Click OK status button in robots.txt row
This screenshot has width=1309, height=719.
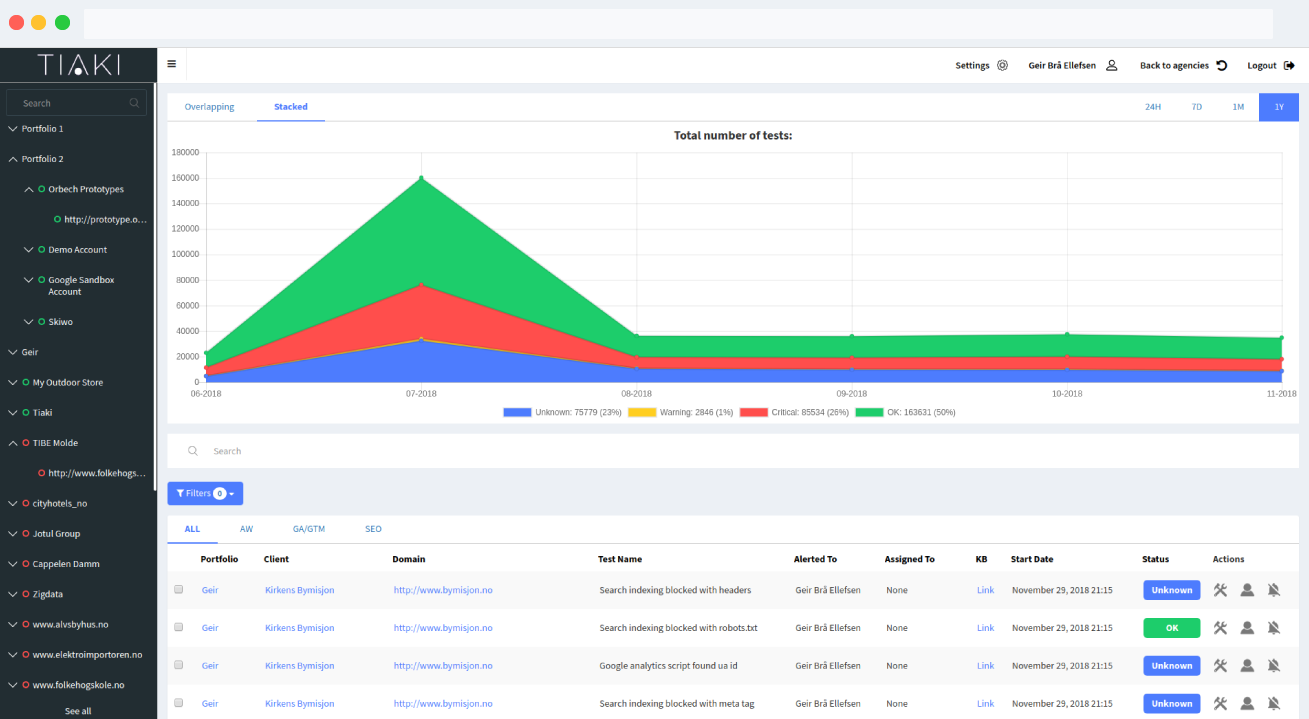tap(1172, 628)
